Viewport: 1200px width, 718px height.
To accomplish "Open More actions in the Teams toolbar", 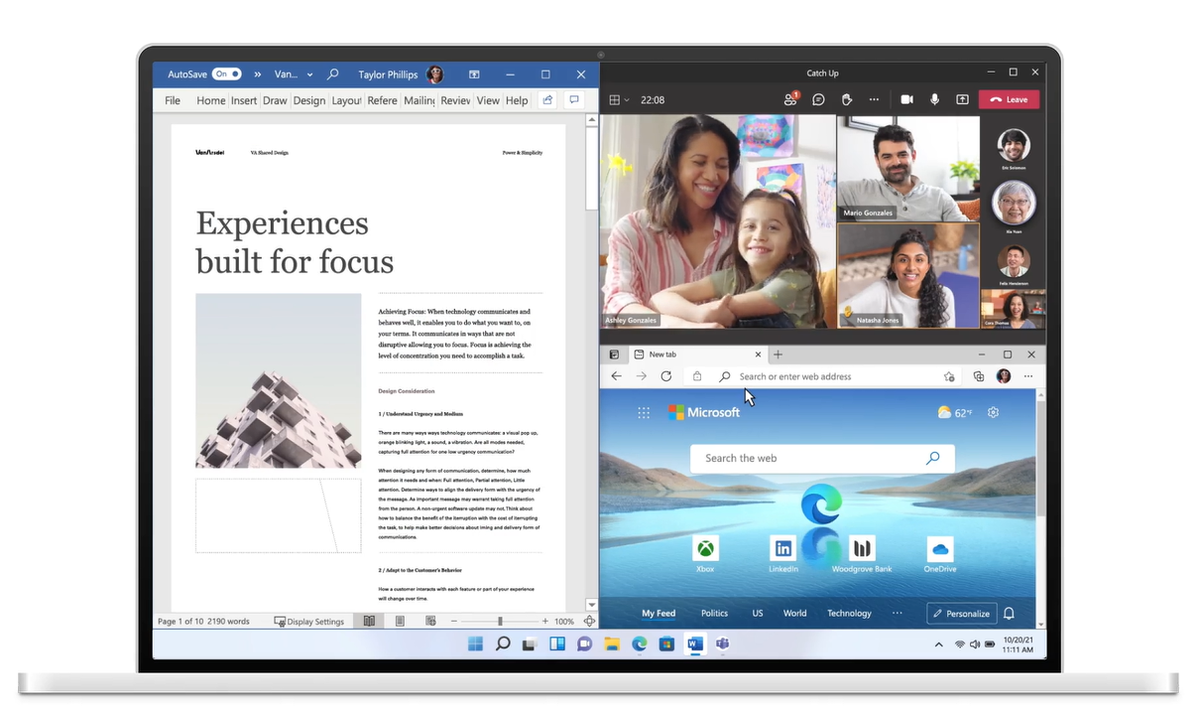I will (874, 99).
